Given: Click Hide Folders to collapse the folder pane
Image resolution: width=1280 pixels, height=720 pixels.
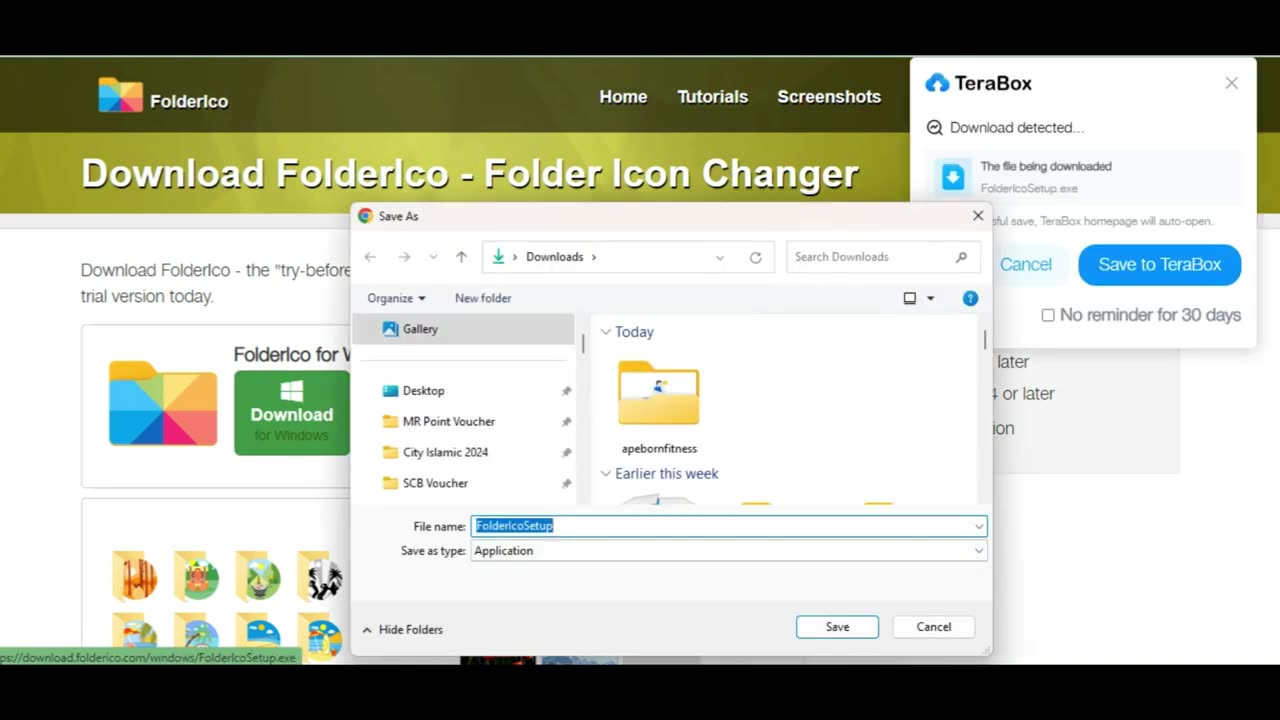Looking at the screenshot, I should [x=402, y=629].
